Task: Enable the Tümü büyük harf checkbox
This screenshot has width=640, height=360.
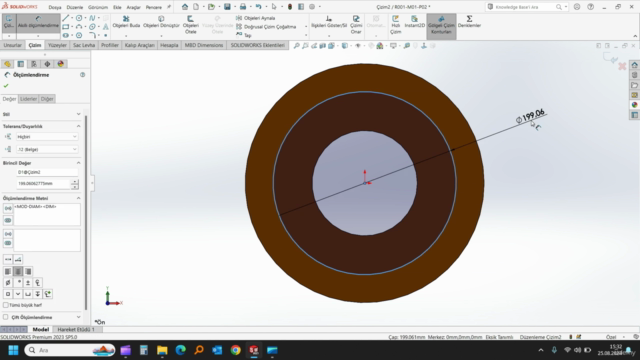Action: (6, 305)
